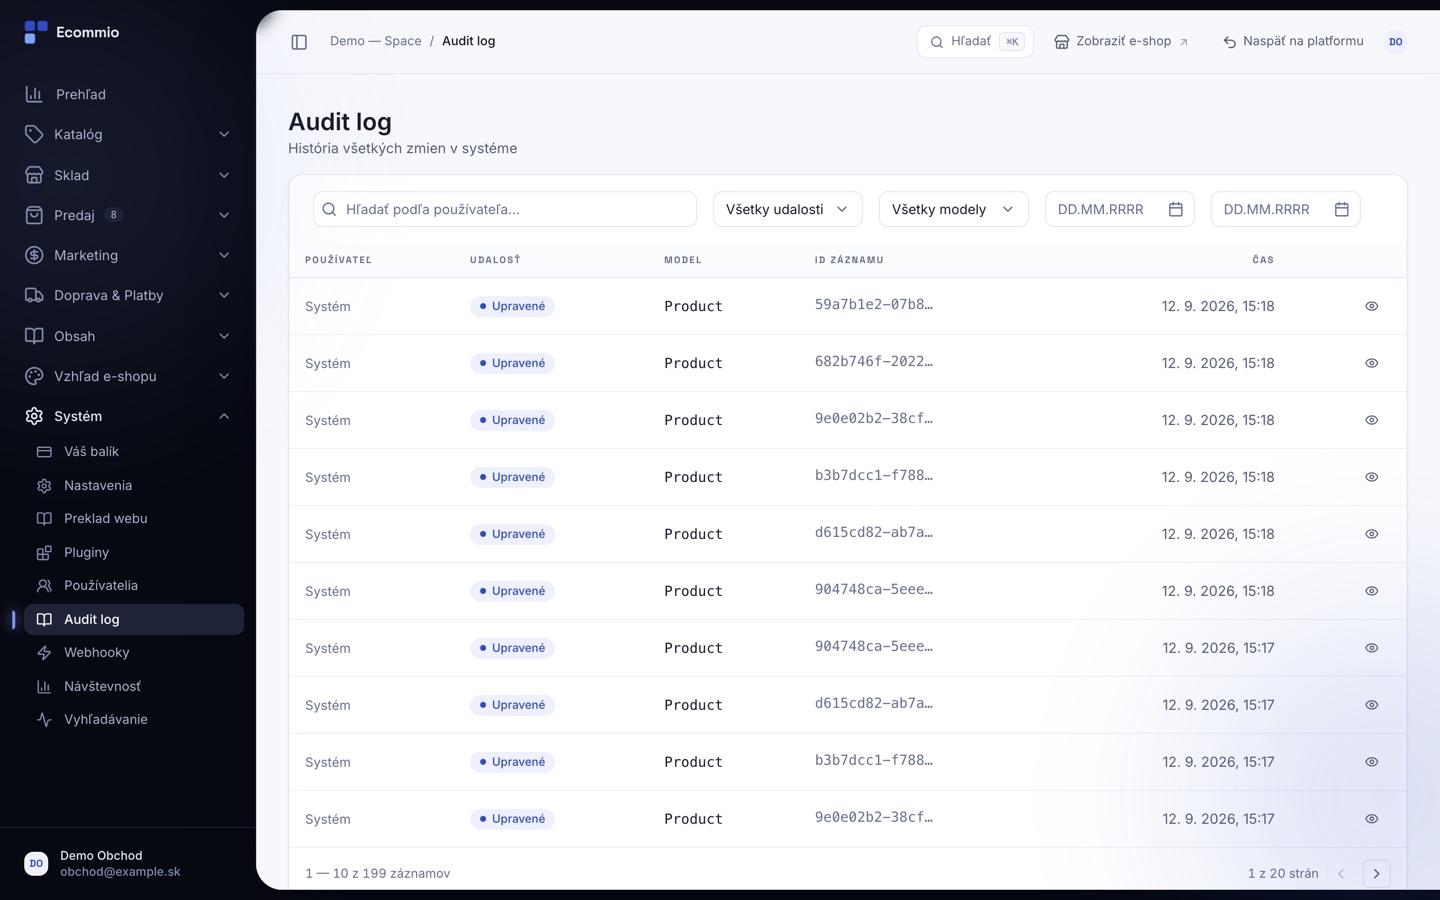View details of b3b7dcc1-f788 at 15:18
1440x900 pixels.
1372,477
